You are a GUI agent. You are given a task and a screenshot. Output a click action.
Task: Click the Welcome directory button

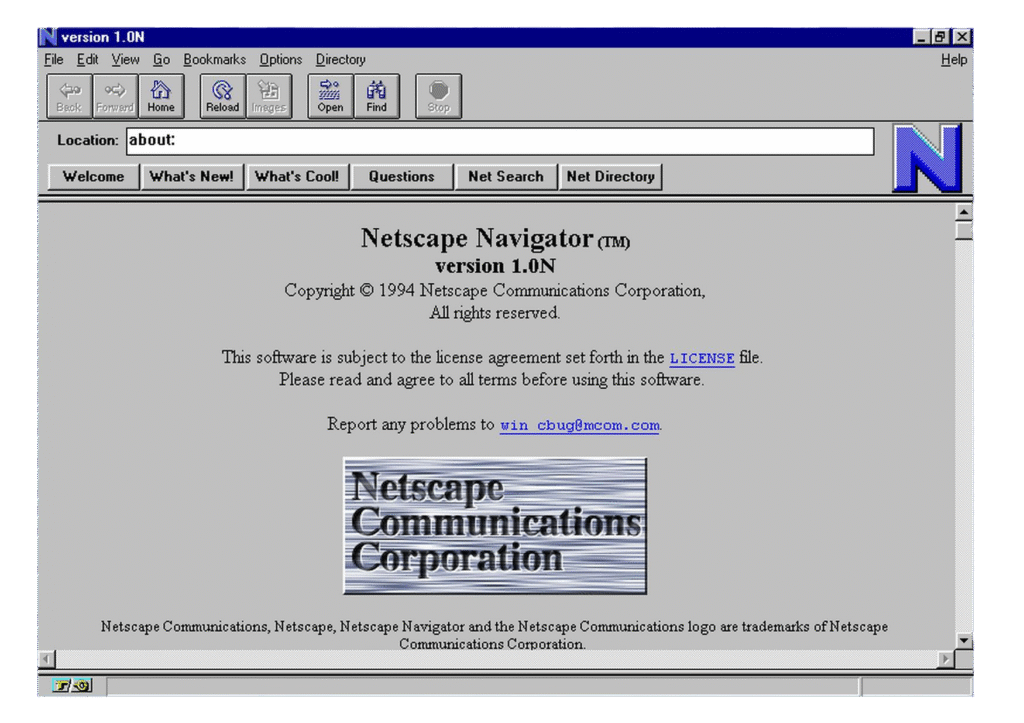(93, 176)
